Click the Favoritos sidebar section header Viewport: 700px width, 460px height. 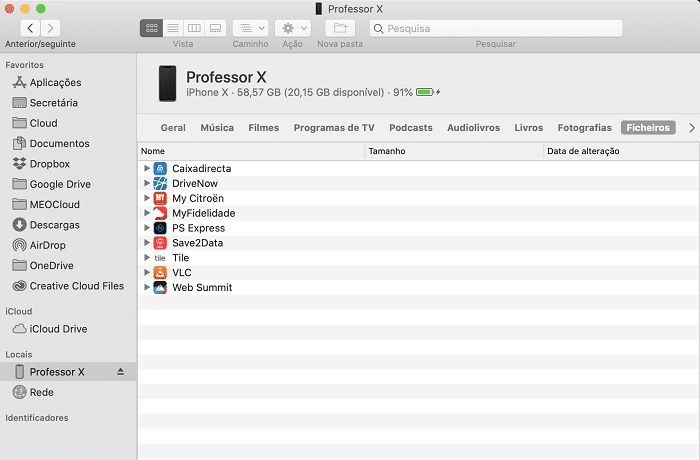25,65
